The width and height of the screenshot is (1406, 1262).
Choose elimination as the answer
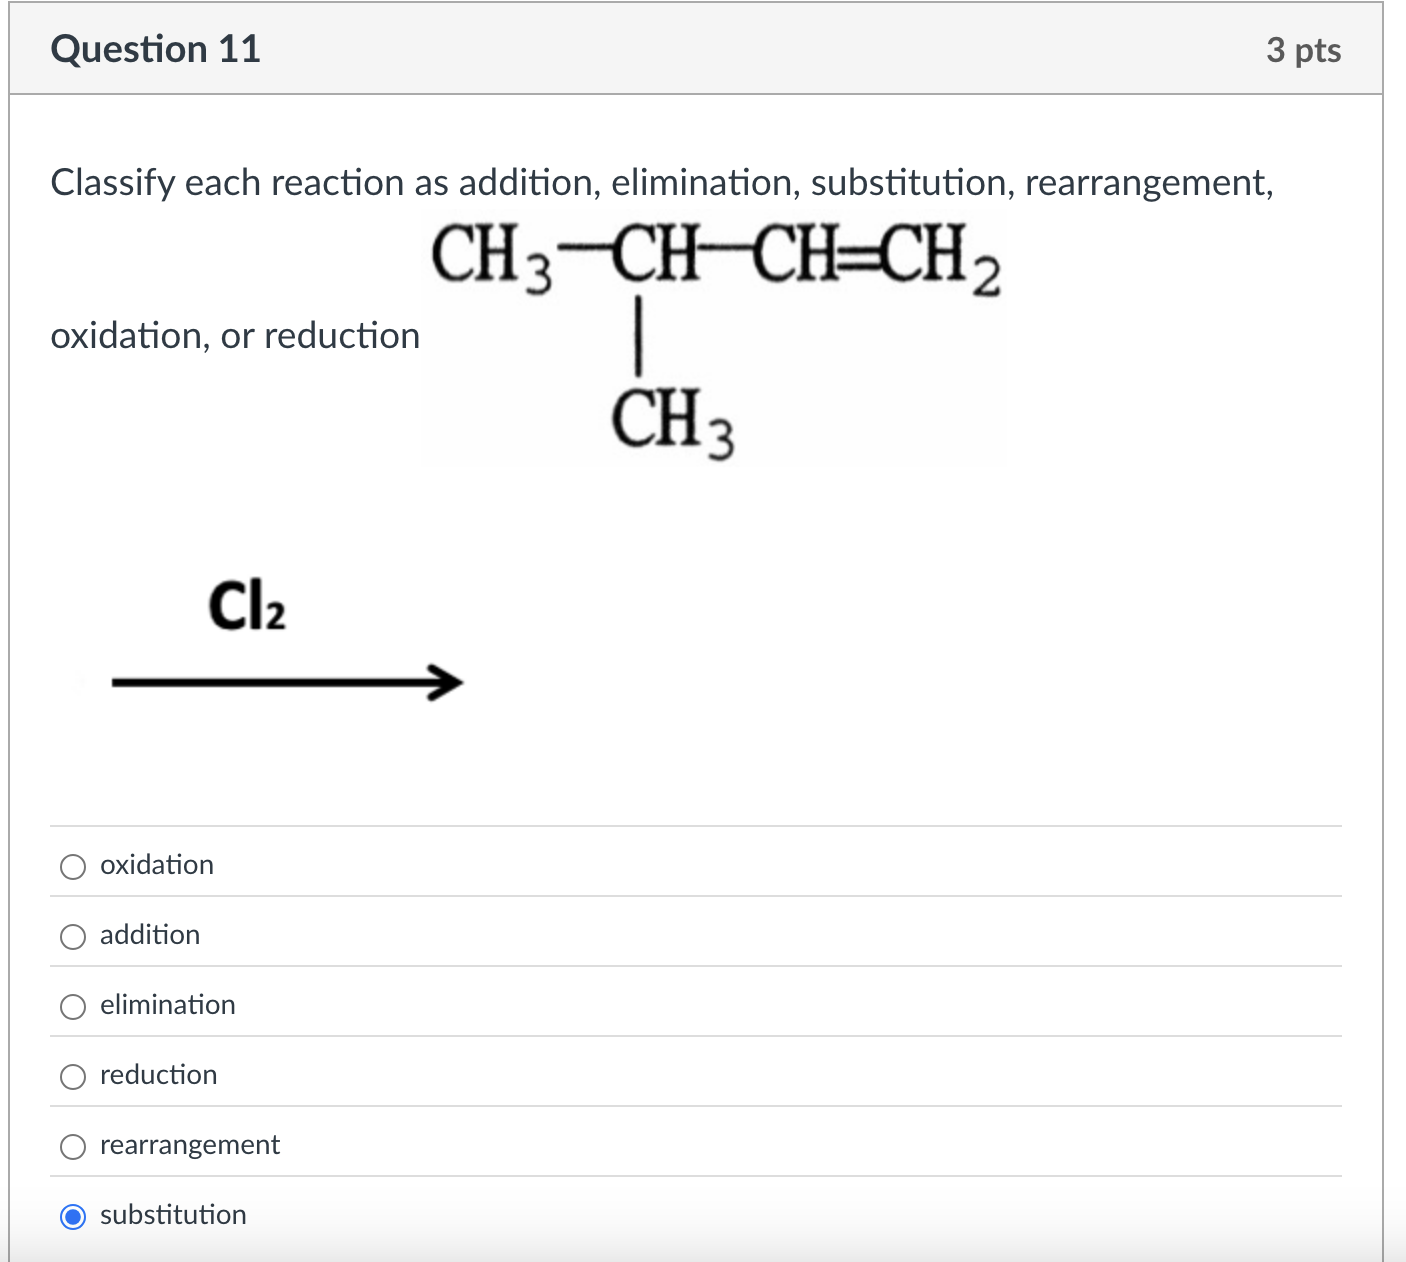point(72,1007)
